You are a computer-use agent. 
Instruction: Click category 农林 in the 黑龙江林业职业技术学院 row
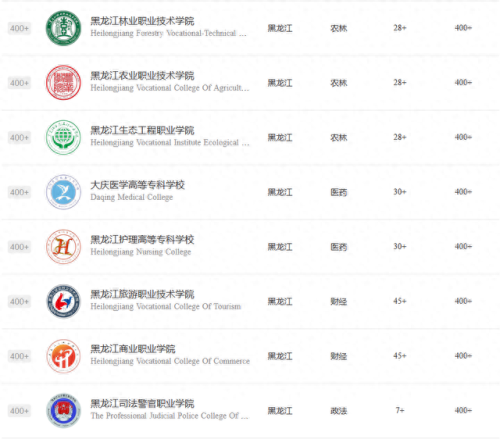339,28
